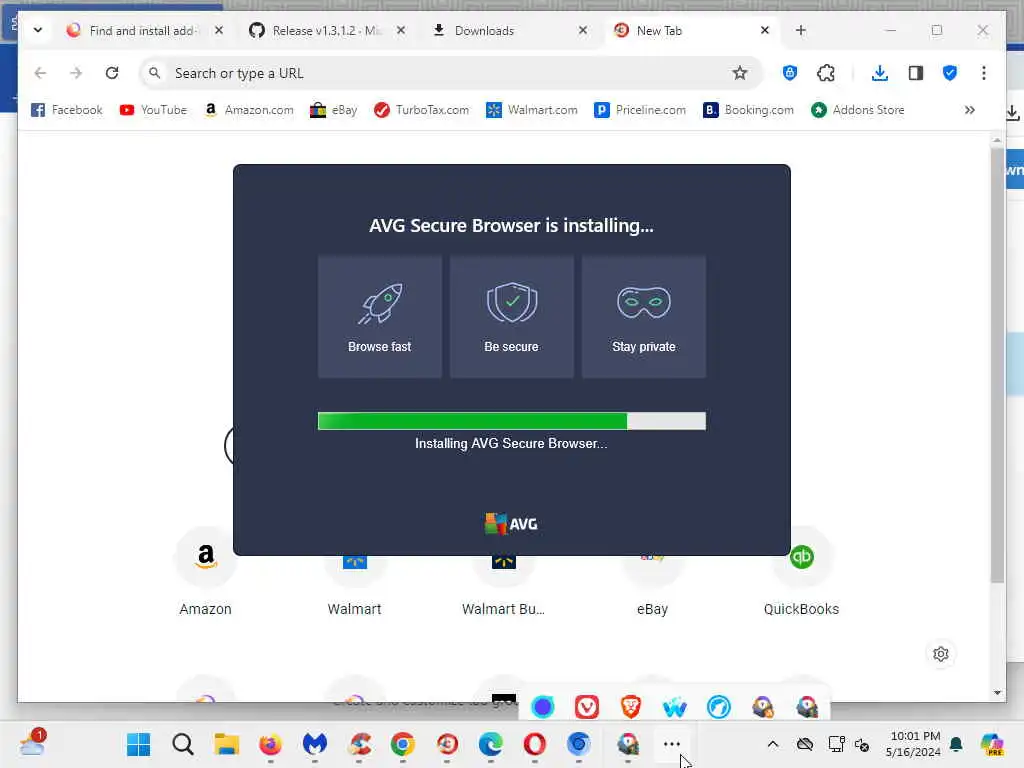Open File Explorer from the taskbar

[227, 744]
